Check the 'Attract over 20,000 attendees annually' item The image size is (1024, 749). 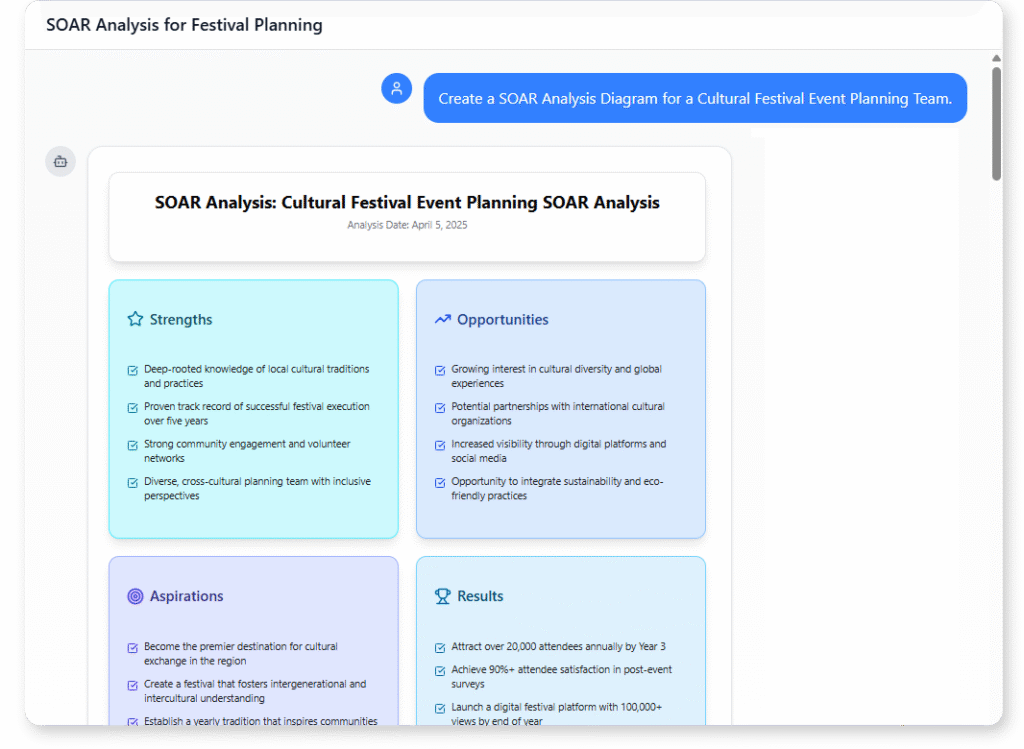click(x=439, y=647)
